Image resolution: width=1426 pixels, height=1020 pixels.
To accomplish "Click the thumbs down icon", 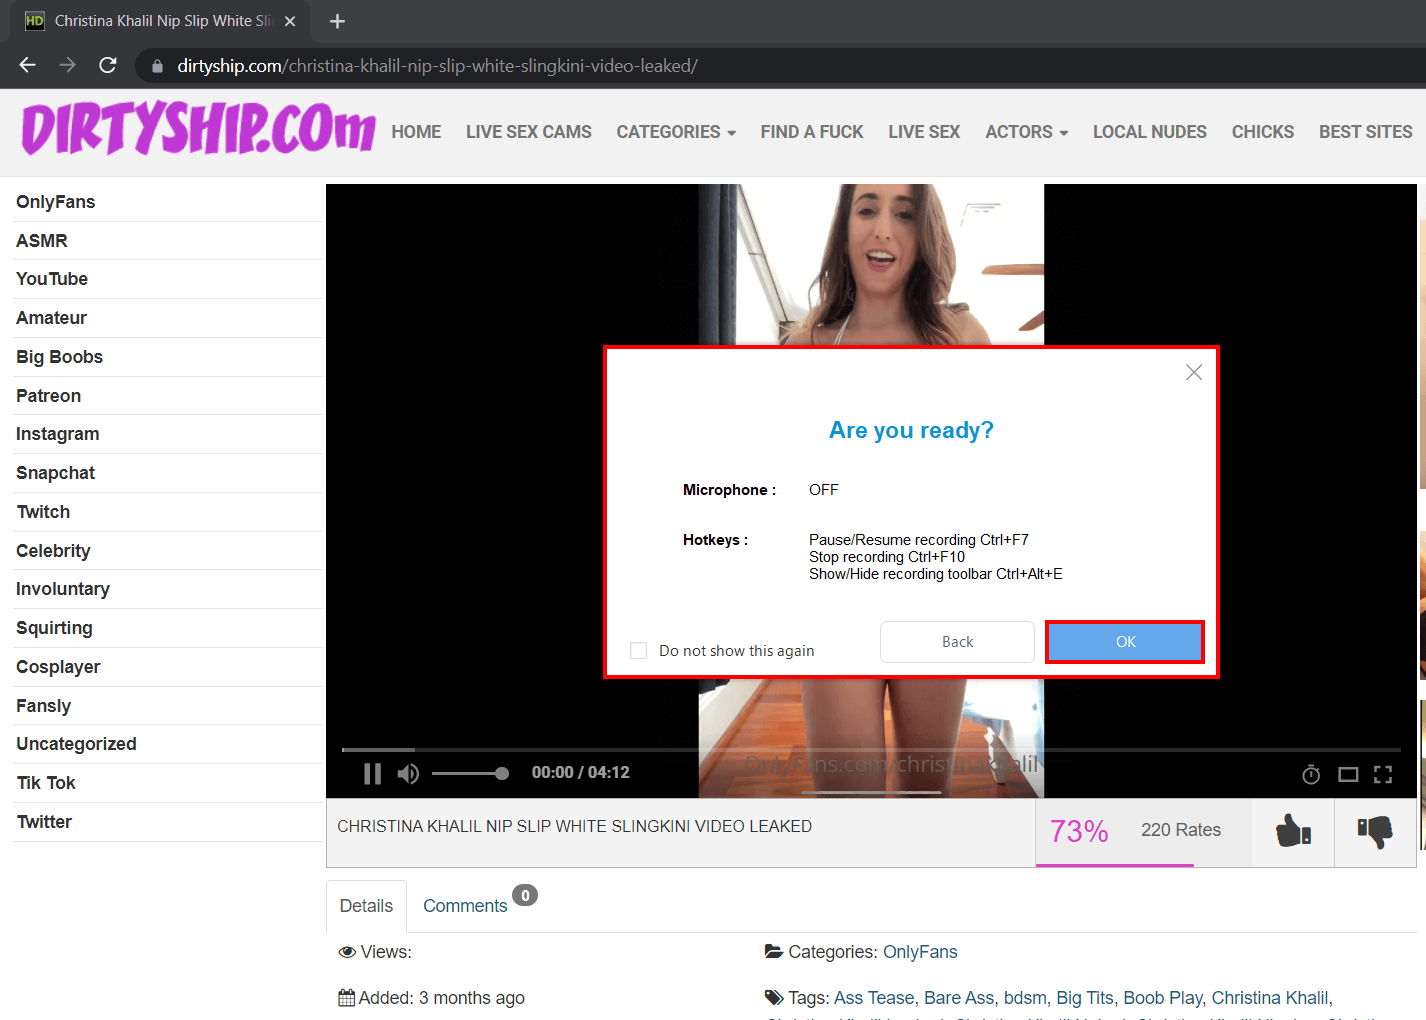I will [1375, 831].
